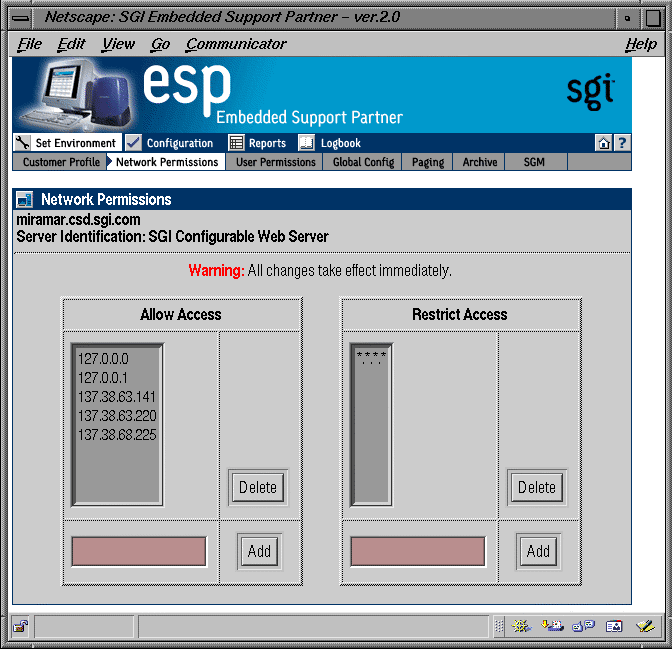Click the Logbook book icon
The width and height of the screenshot is (672, 649).
tap(306, 143)
